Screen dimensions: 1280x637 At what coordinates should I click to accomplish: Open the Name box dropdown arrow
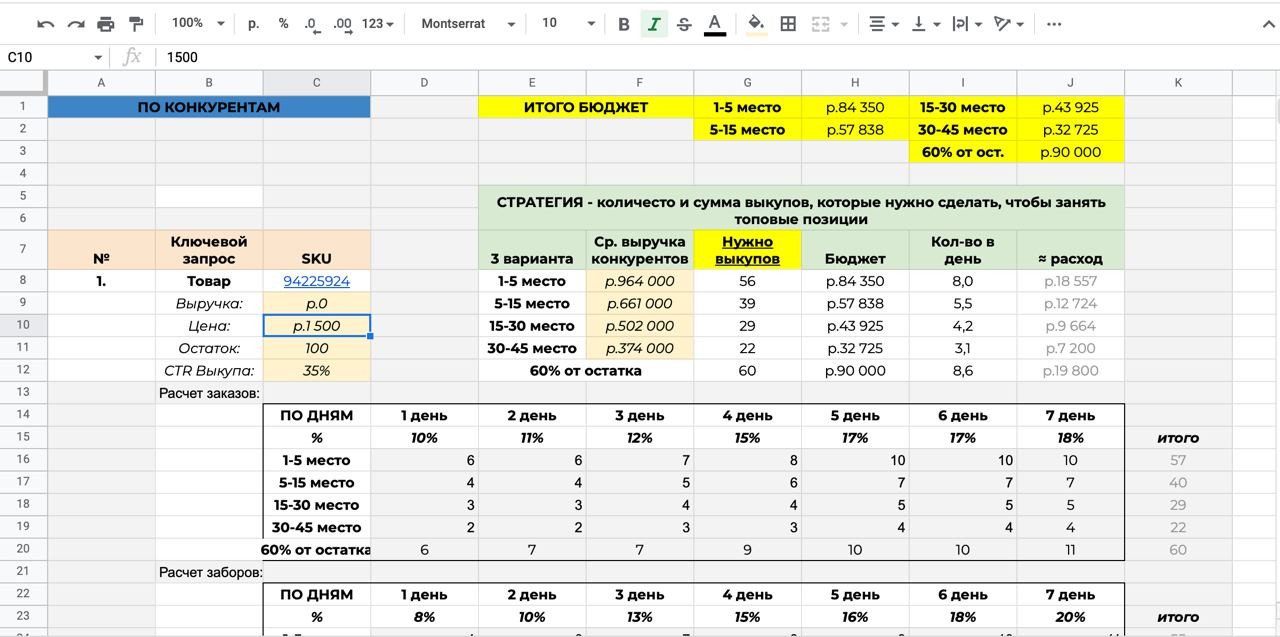coord(98,58)
